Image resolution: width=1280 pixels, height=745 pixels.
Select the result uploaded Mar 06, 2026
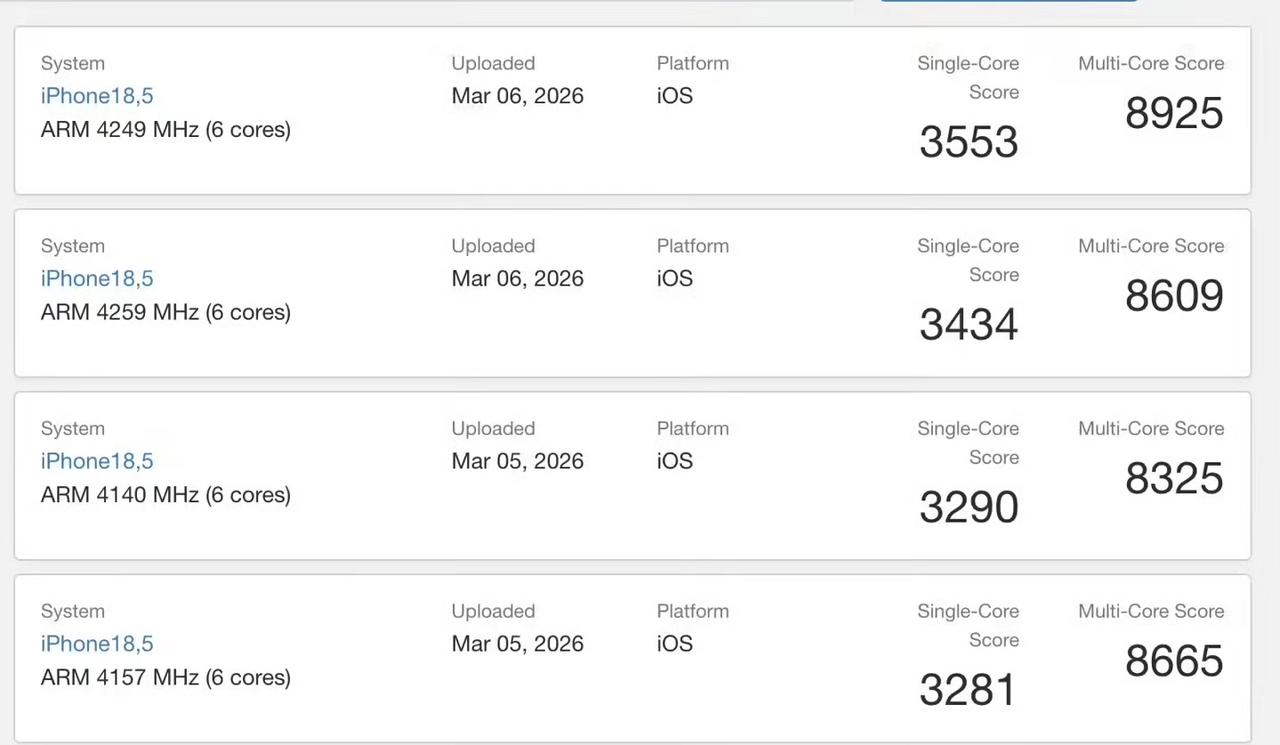pos(517,96)
